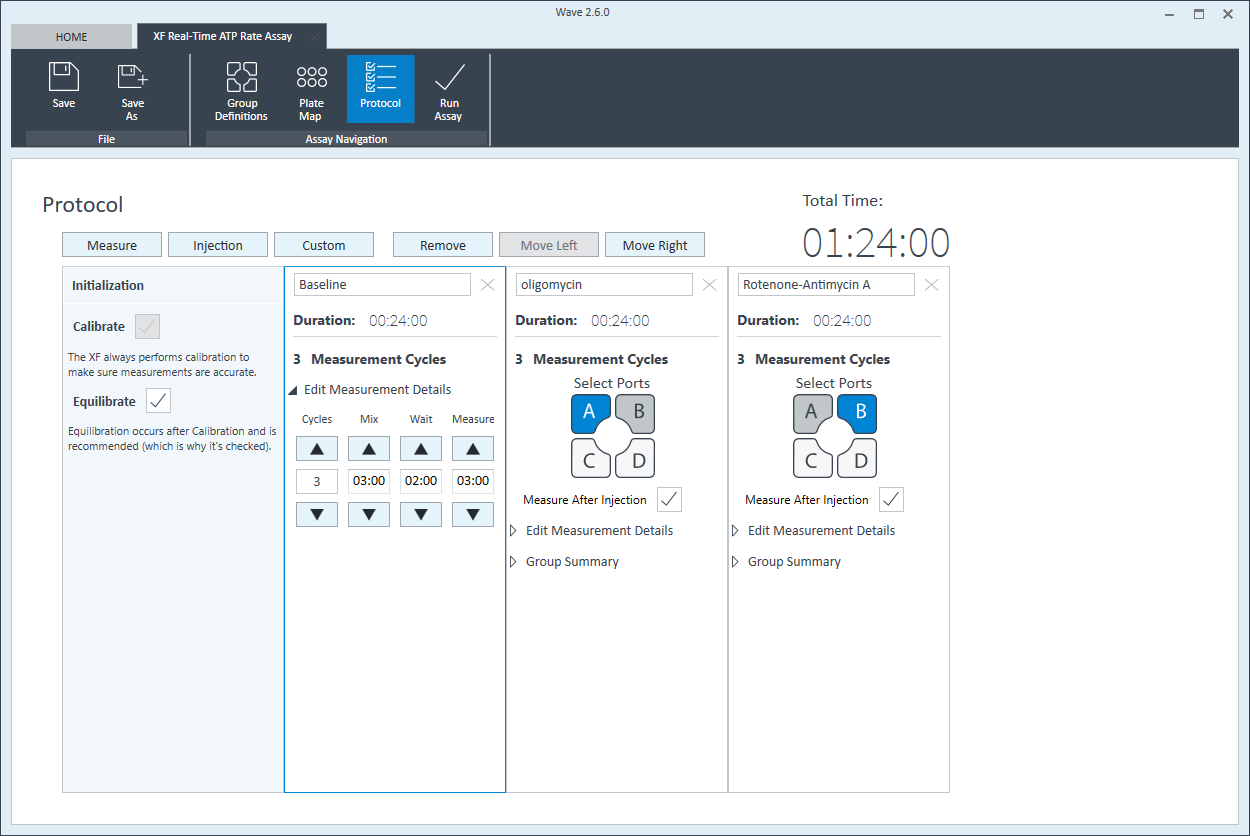This screenshot has width=1250, height=836.
Task: Click the Run Assay icon
Action: (x=449, y=90)
